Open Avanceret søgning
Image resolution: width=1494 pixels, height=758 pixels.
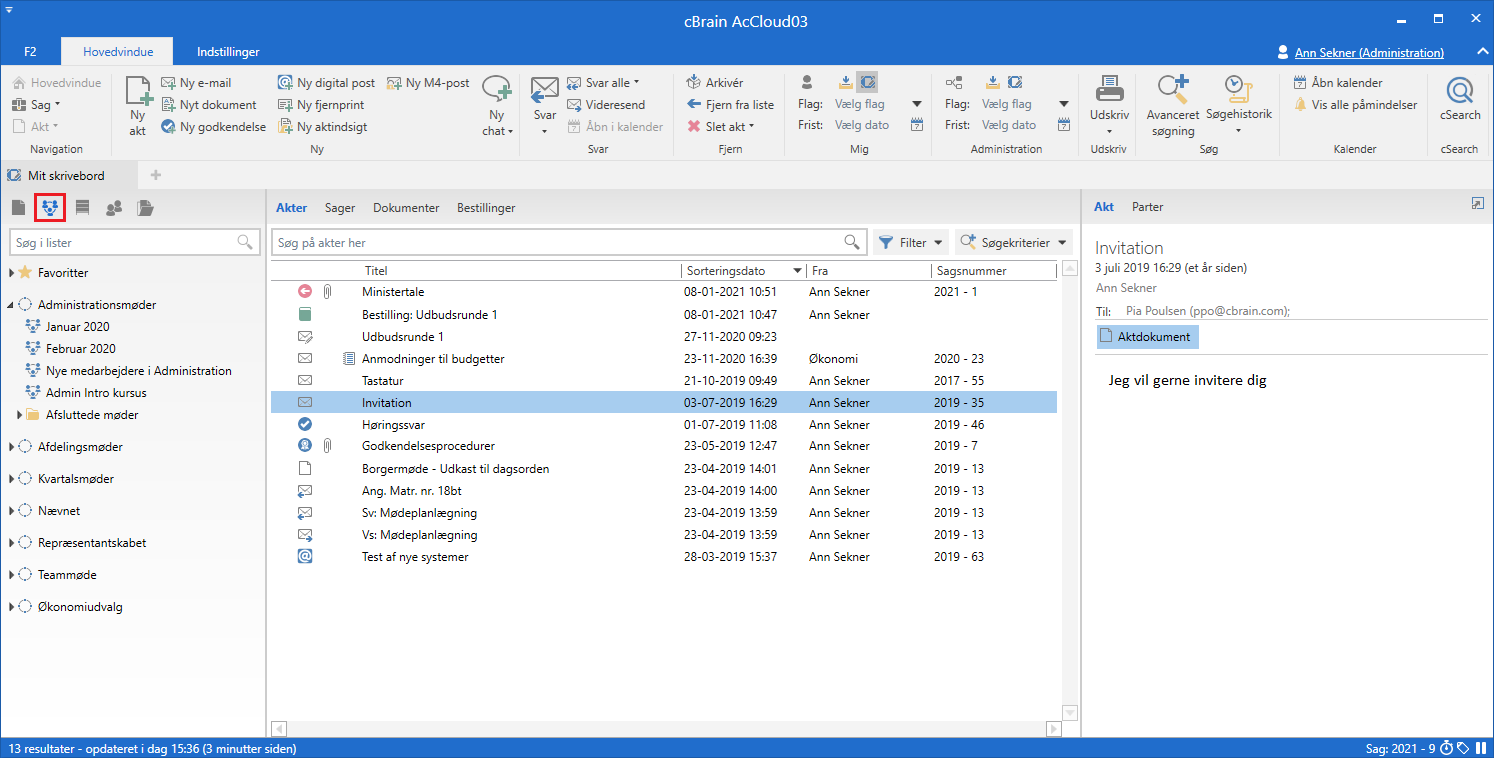click(1172, 105)
